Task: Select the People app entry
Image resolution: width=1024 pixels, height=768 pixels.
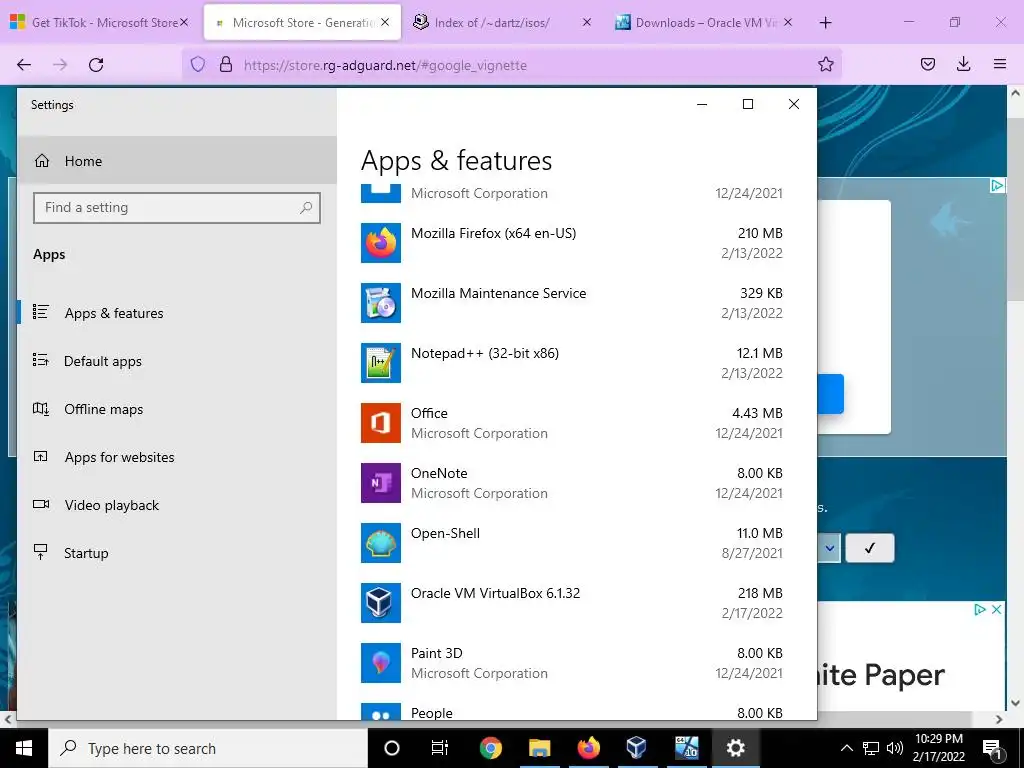Action: pos(572,711)
